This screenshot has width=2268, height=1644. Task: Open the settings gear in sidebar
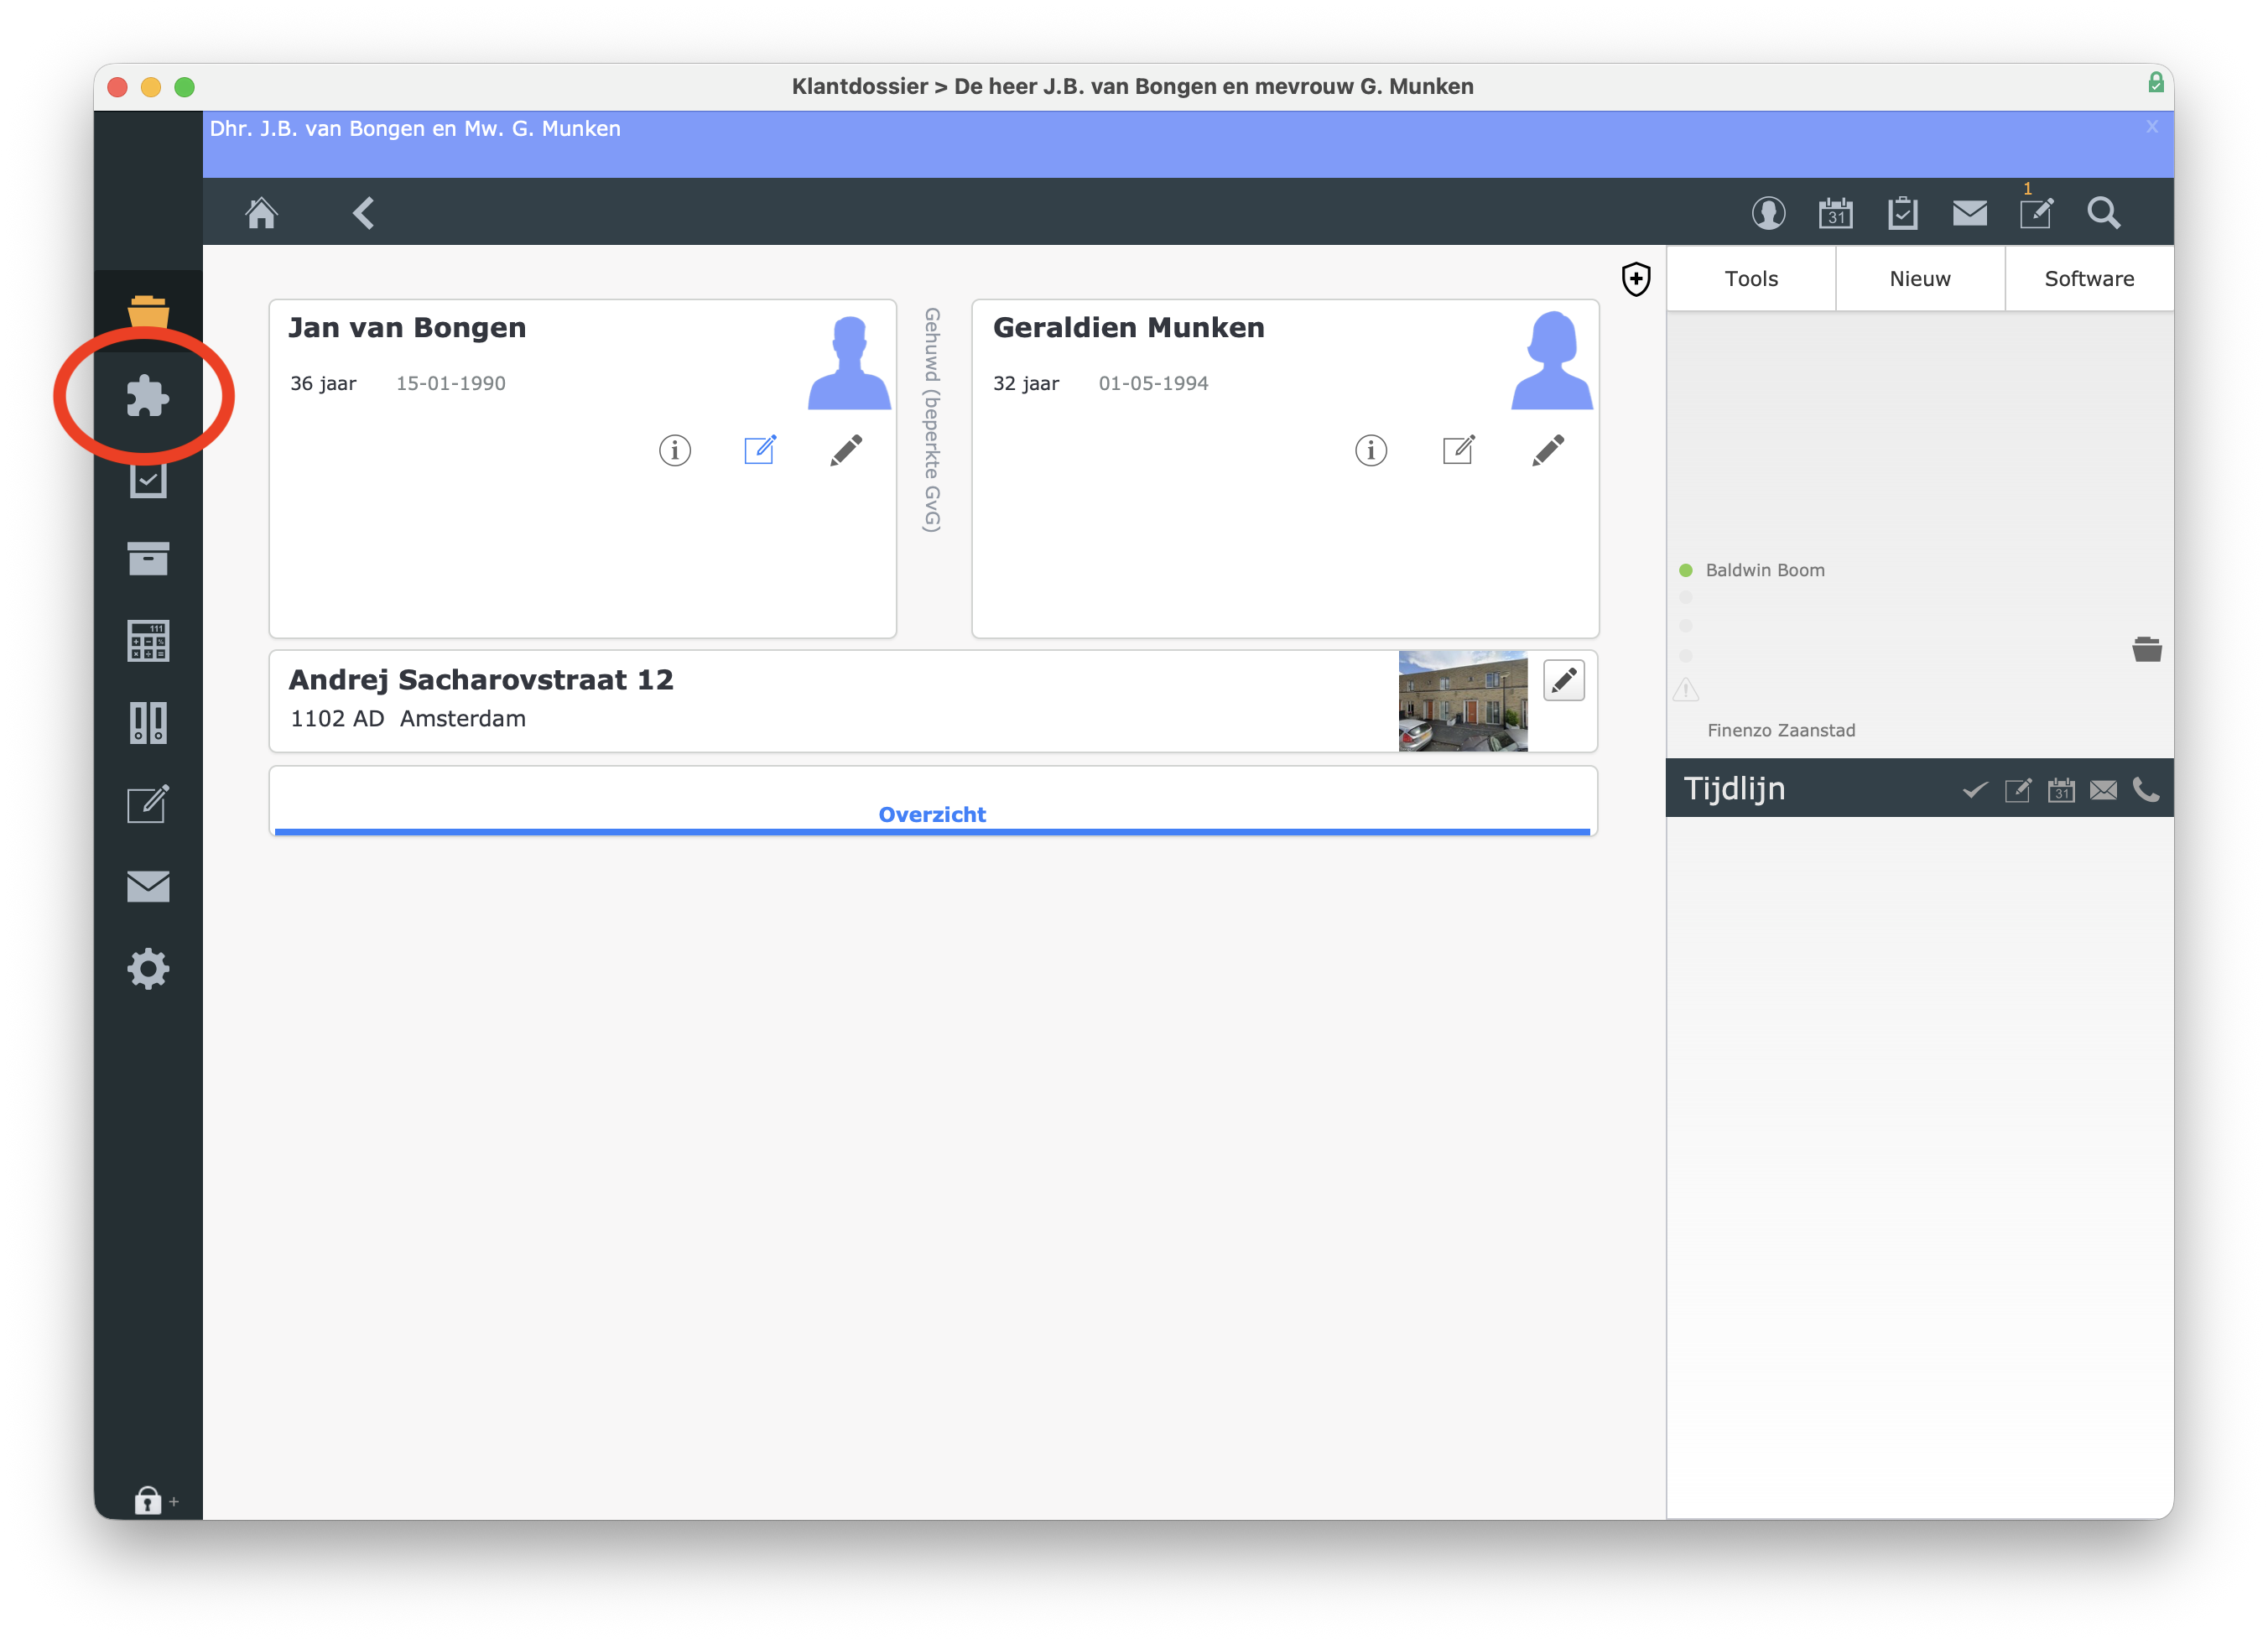(x=148, y=968)
